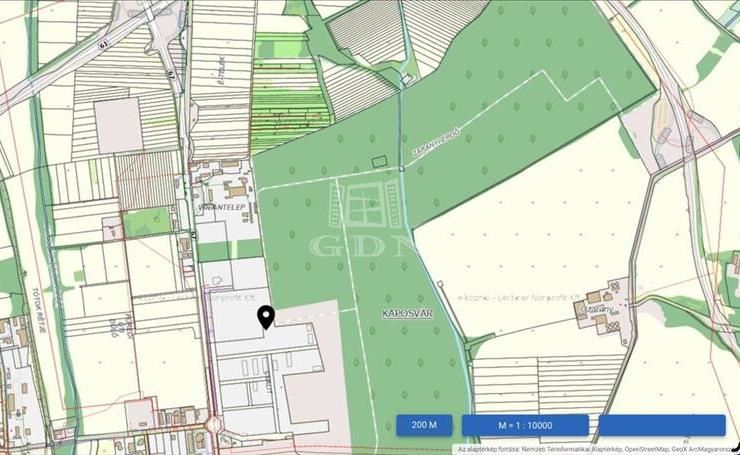This screenshot has width=740, height=455.
Task: Click the 61 road number on diagonal highway
Action: [x=103, y=44]
